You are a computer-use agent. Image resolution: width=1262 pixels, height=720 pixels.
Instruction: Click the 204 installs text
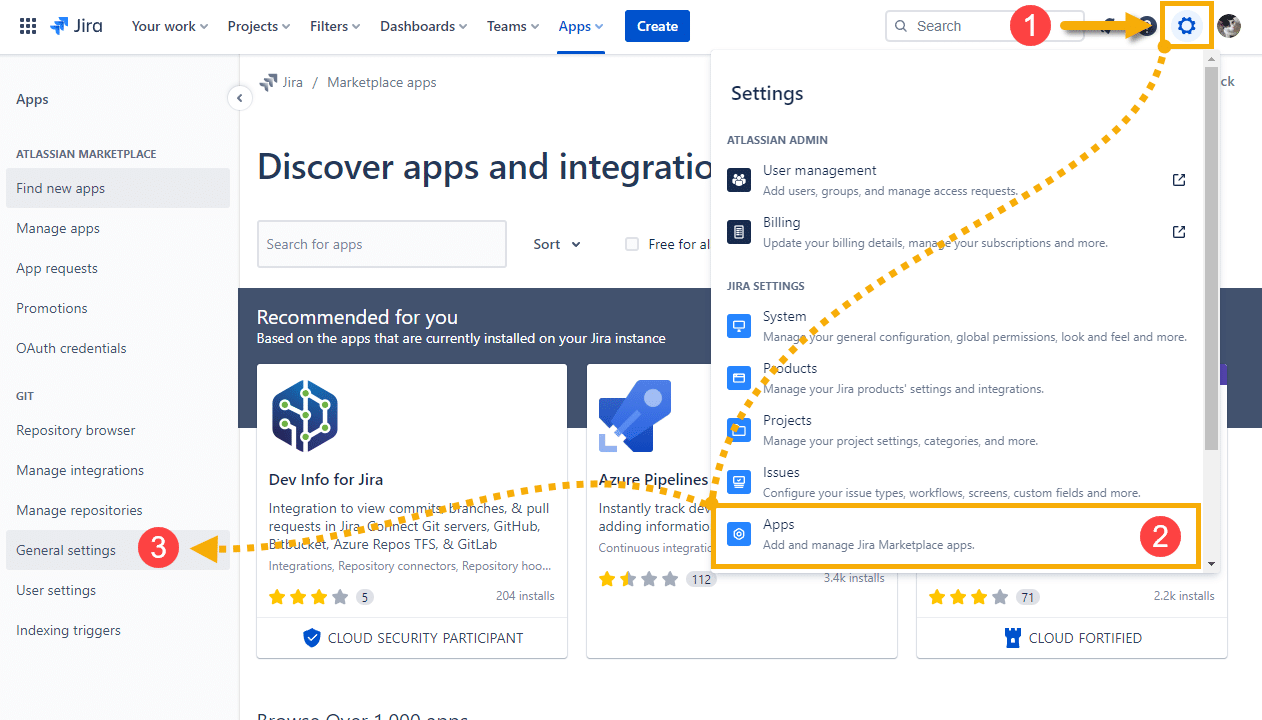[525, 596]
